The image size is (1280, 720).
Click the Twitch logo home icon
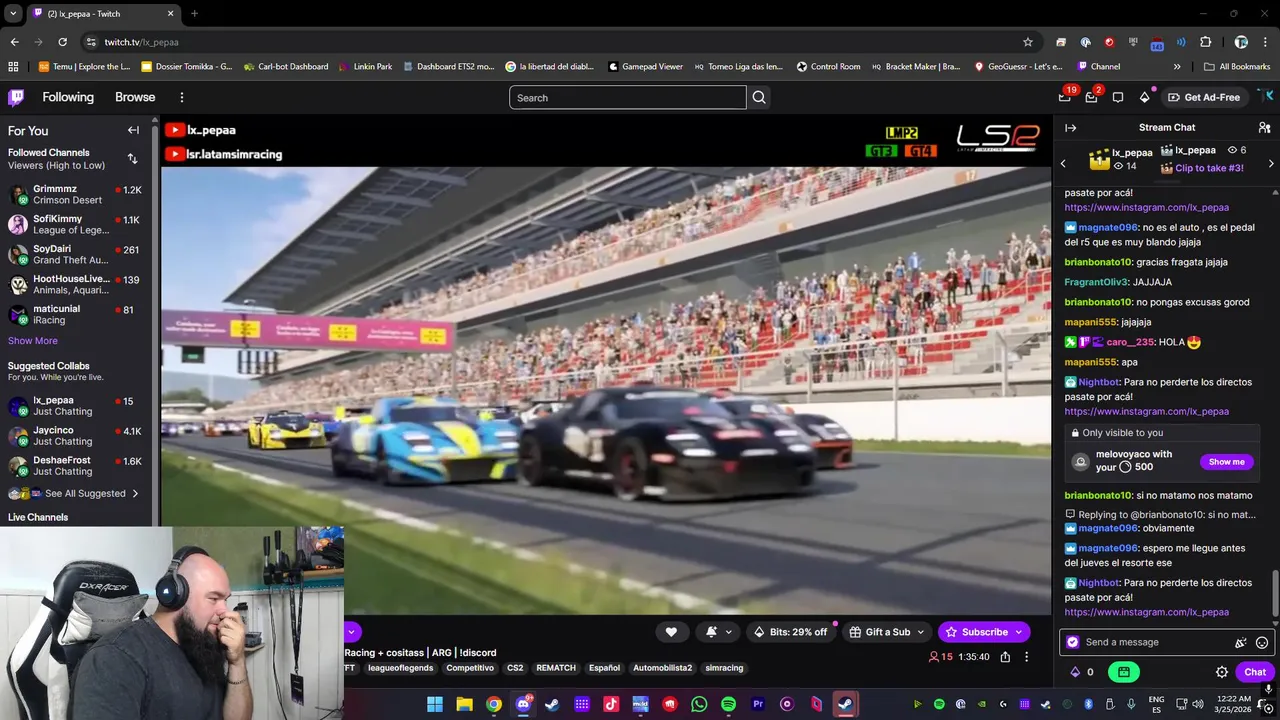16,97
